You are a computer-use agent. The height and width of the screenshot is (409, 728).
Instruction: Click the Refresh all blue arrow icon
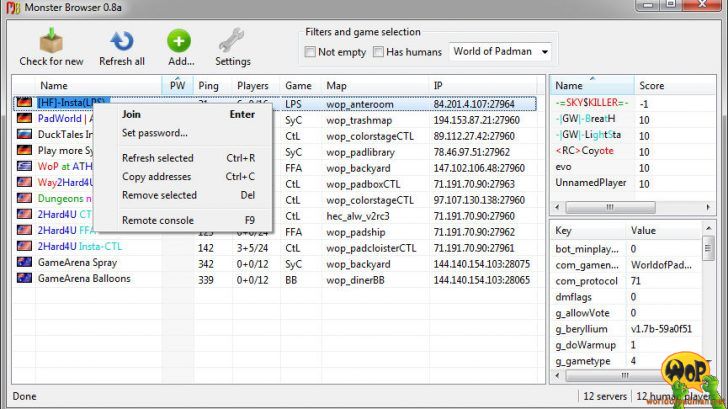122,41
